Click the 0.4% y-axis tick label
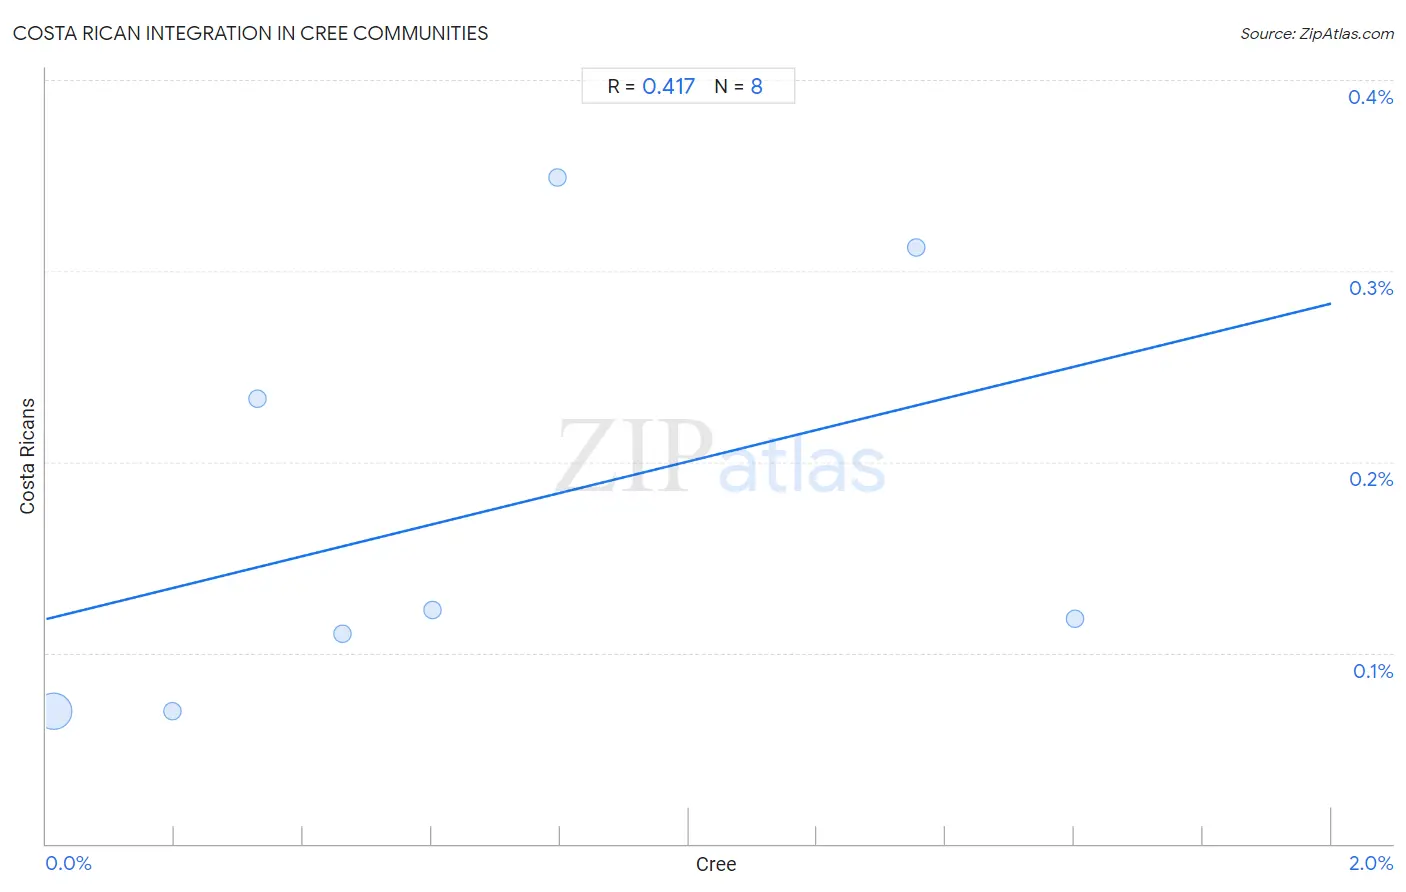 [1370, 97]
